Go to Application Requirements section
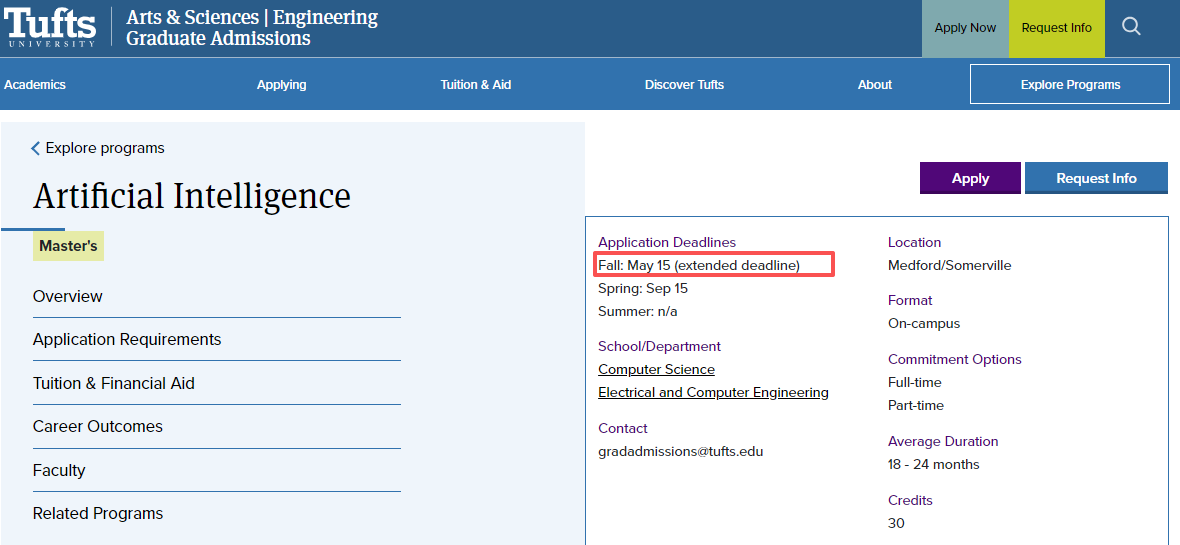The width and height of the screenshot is (1180, 545). (x=127, y=339)
